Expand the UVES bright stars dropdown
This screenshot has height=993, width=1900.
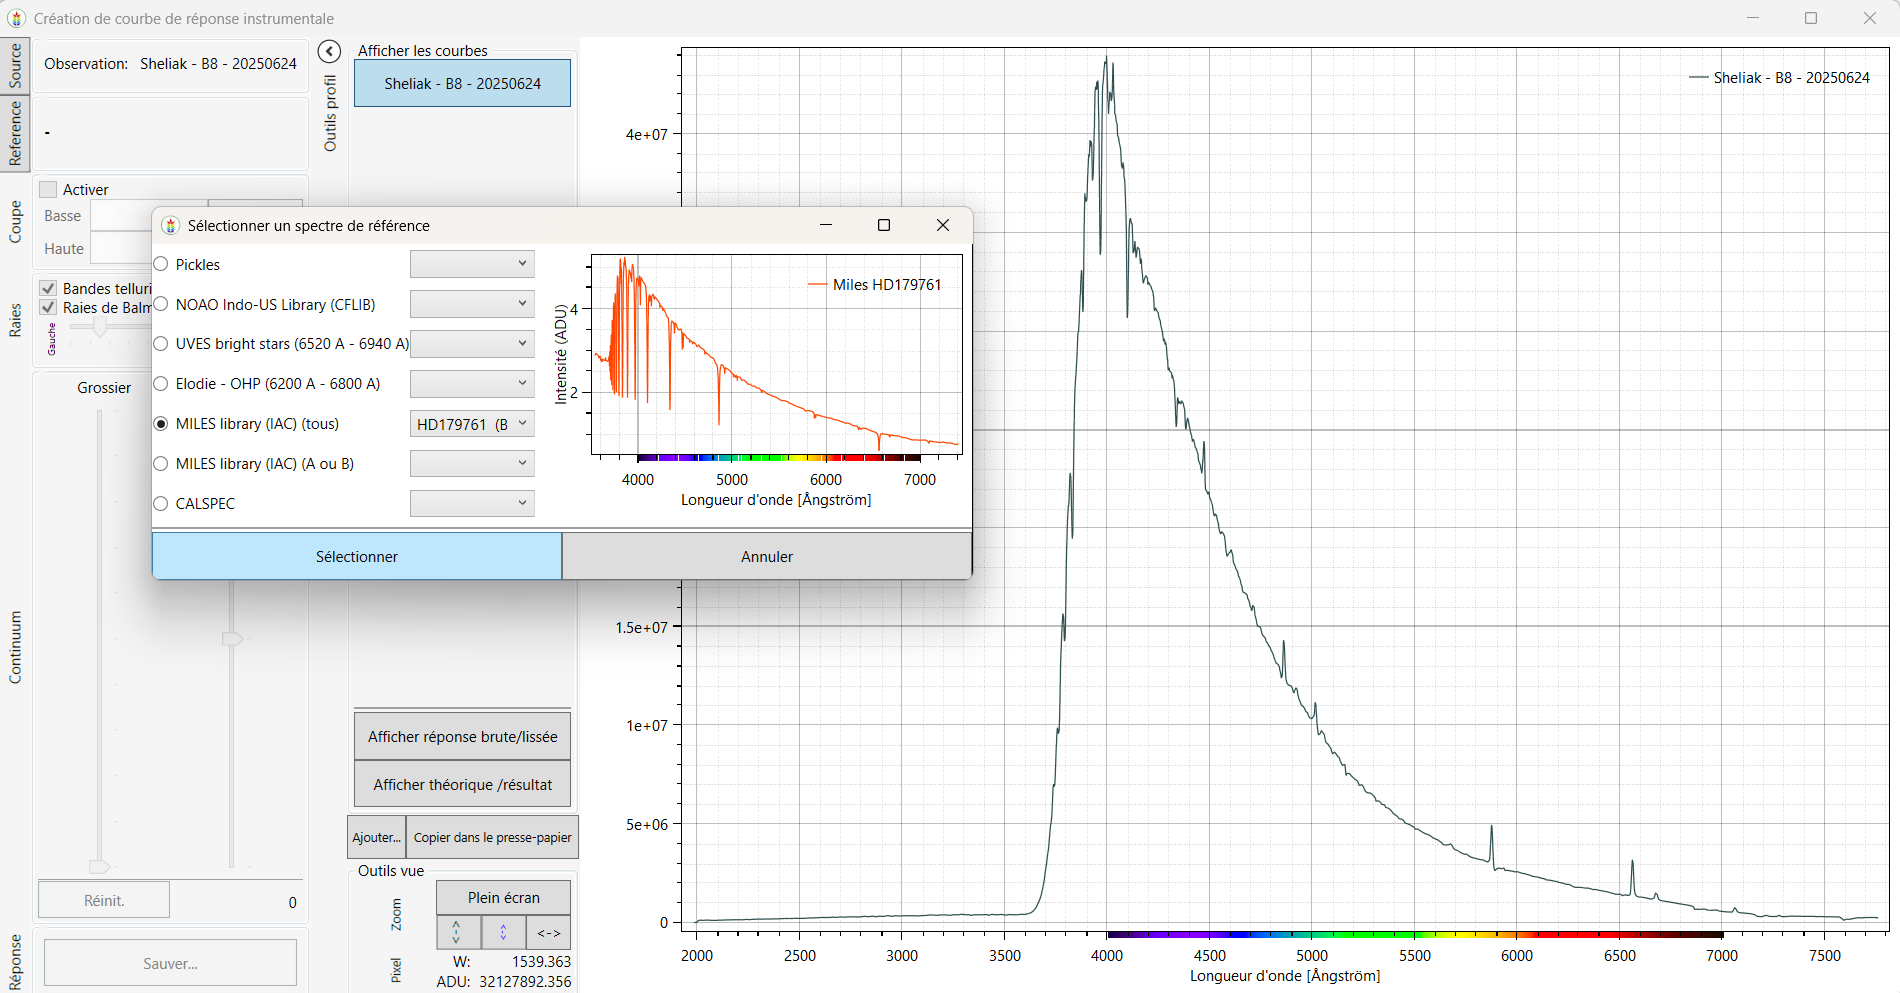(x=472, y=344)
